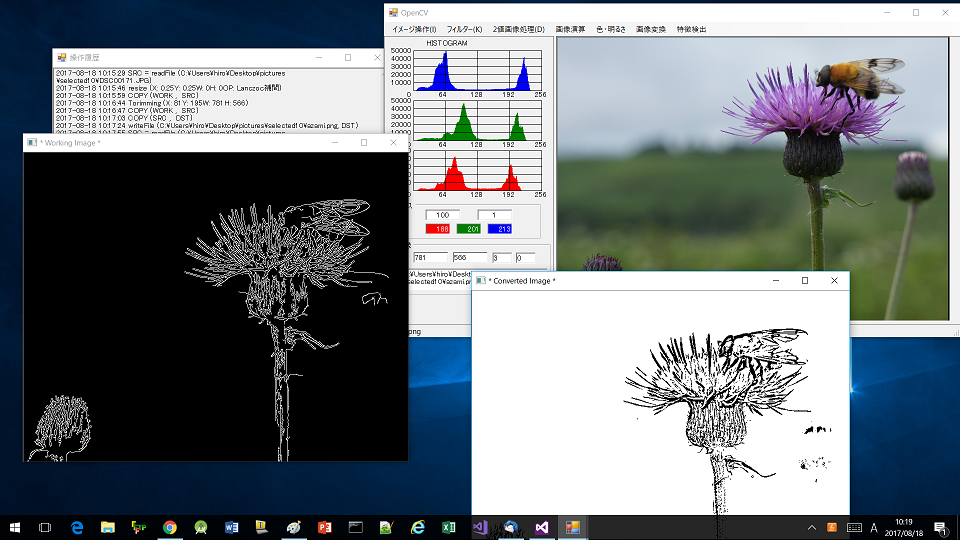Launch Microsoft Edge from the taskbar

click(77, 527)
